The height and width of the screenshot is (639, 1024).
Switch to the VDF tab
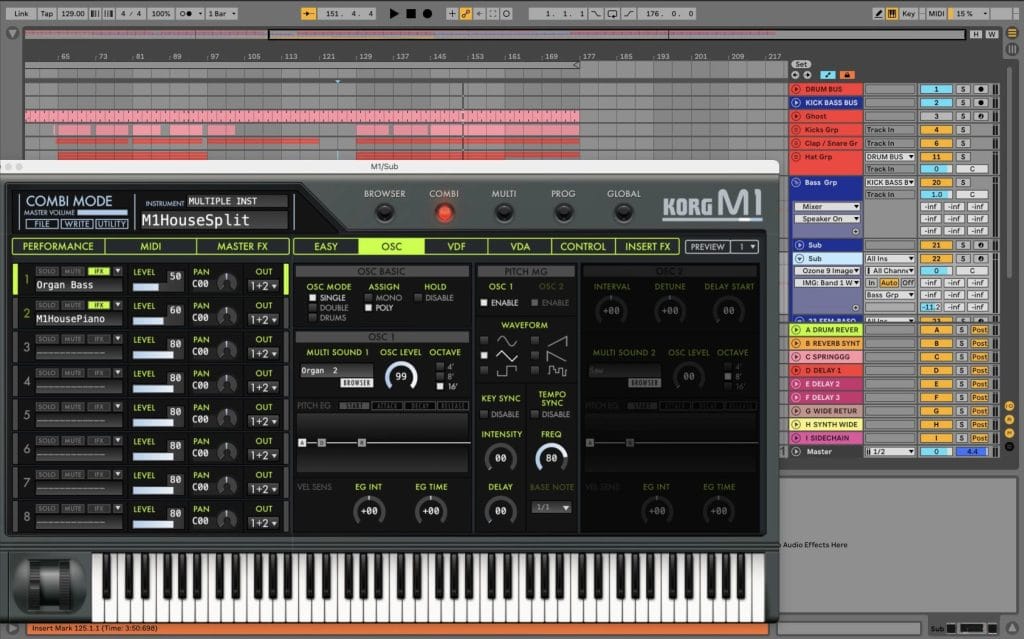coord(456,246)
